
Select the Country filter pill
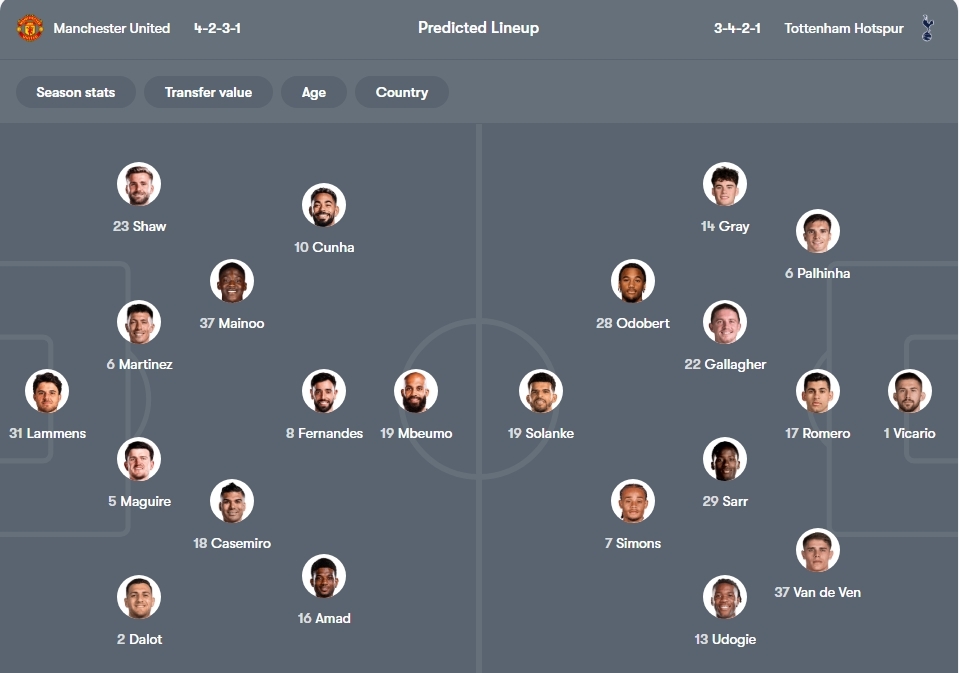[x=402, y=92]
